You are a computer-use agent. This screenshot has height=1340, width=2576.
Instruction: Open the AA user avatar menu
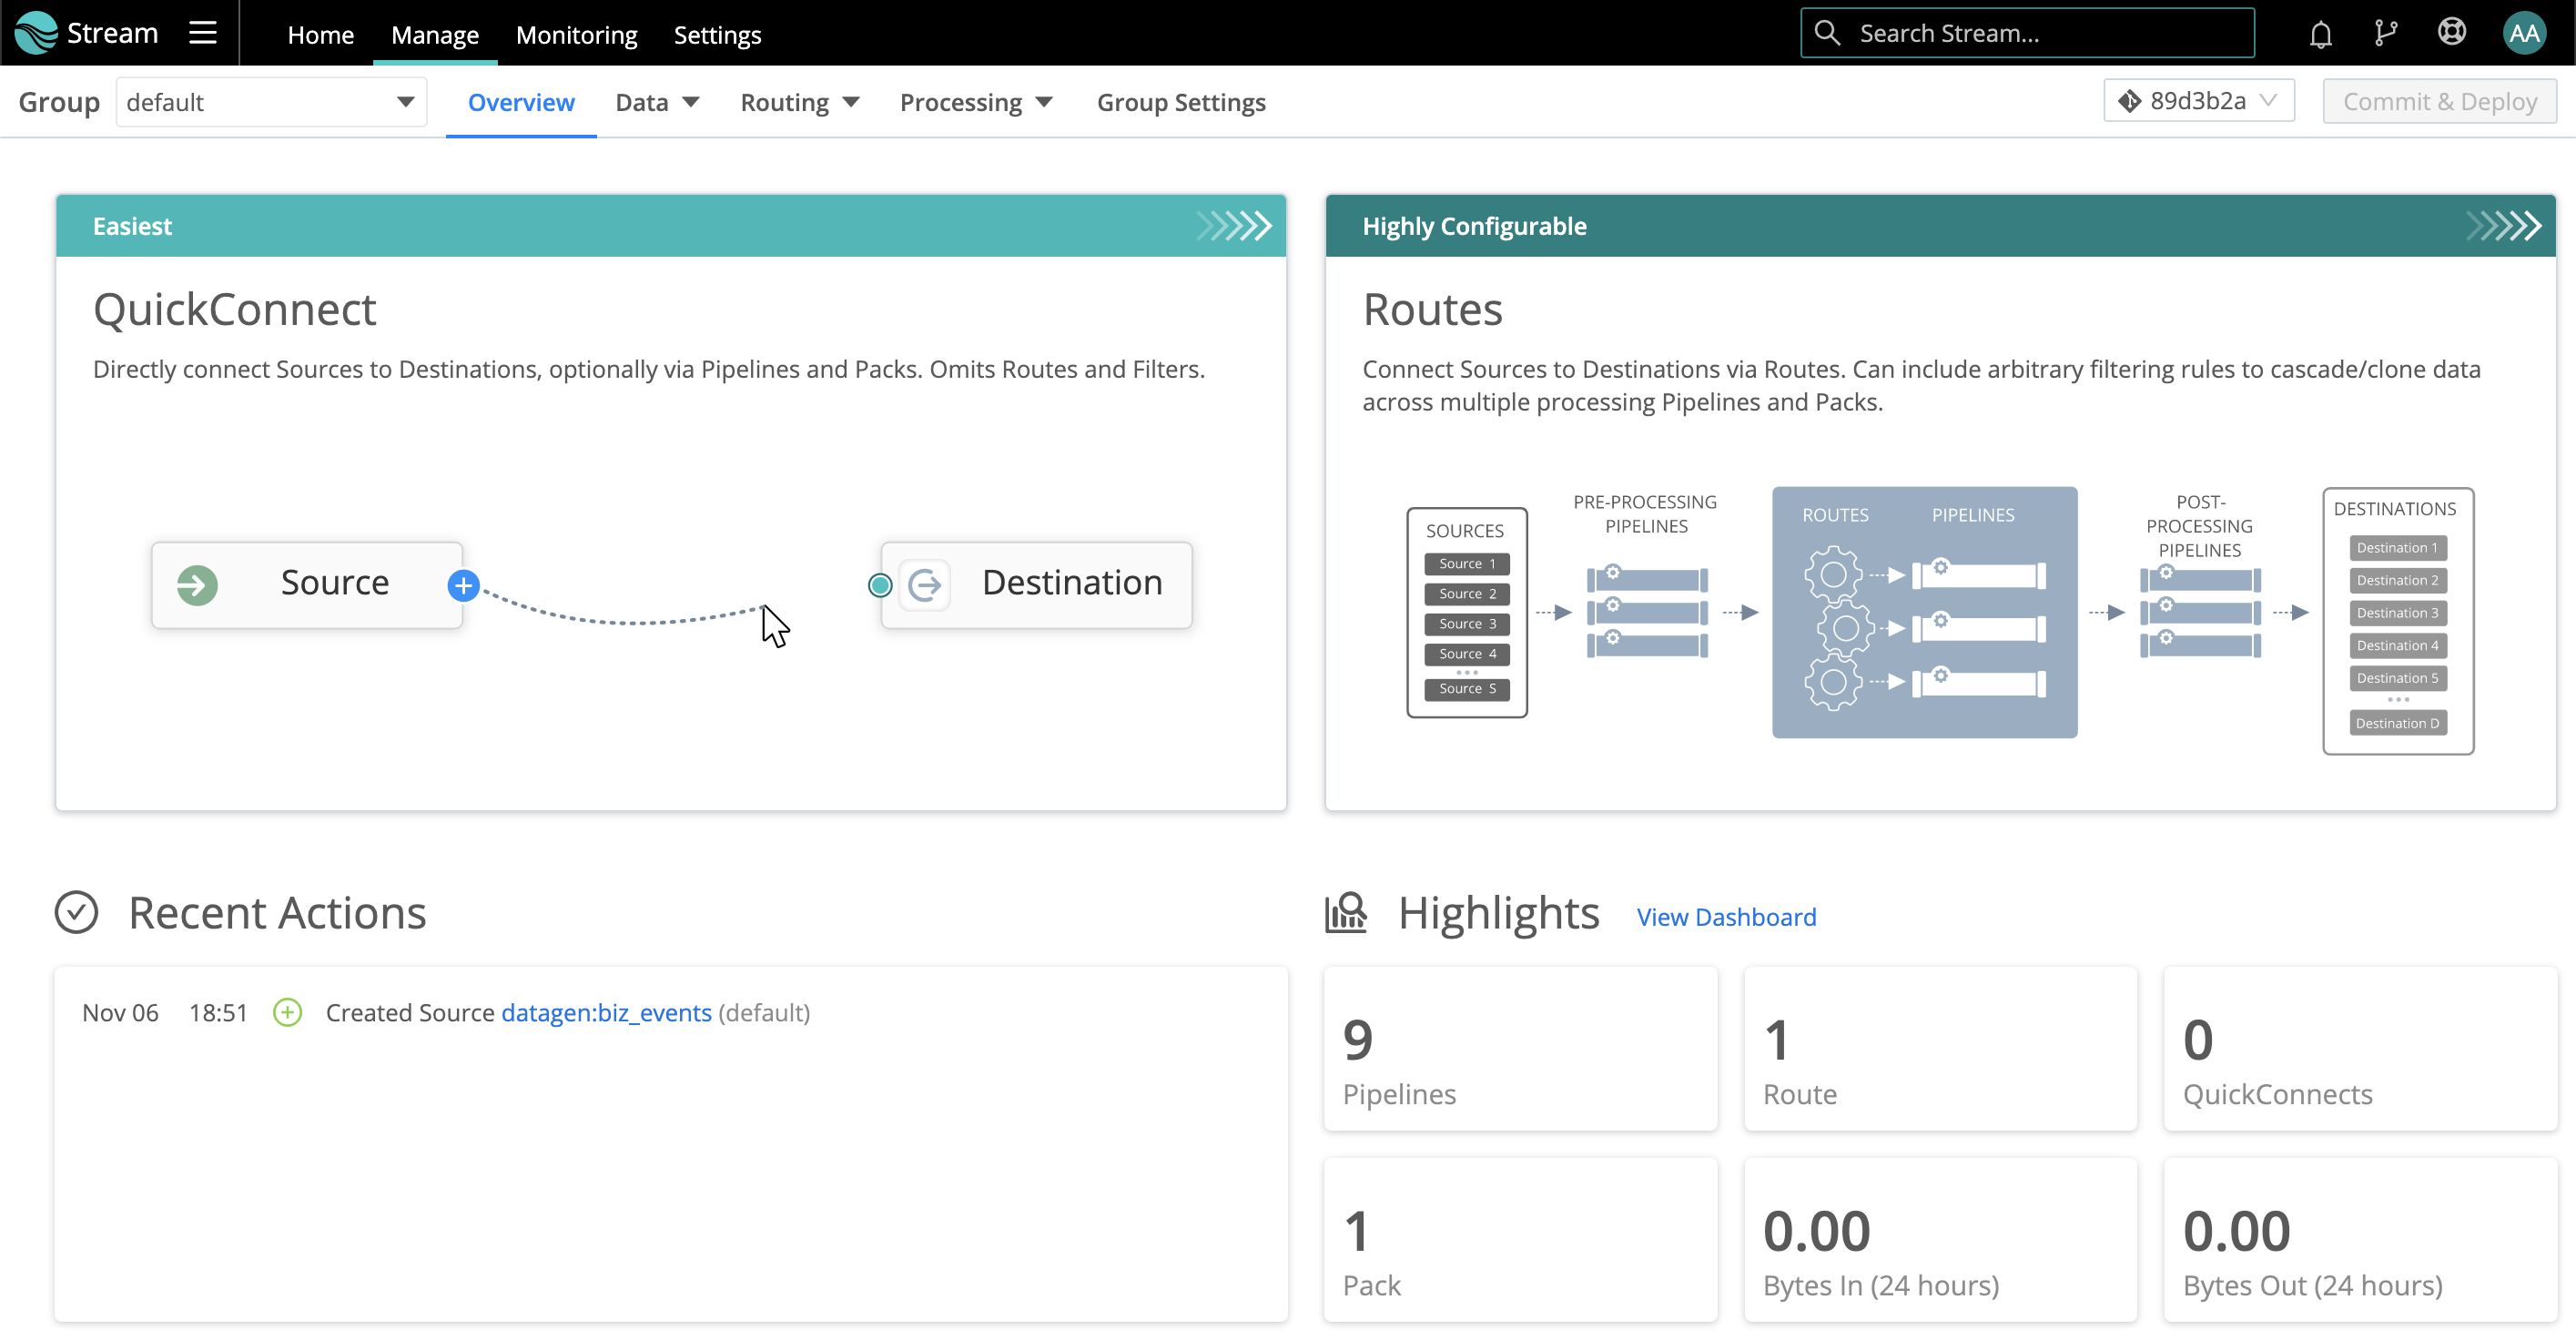coord(2524,32)
